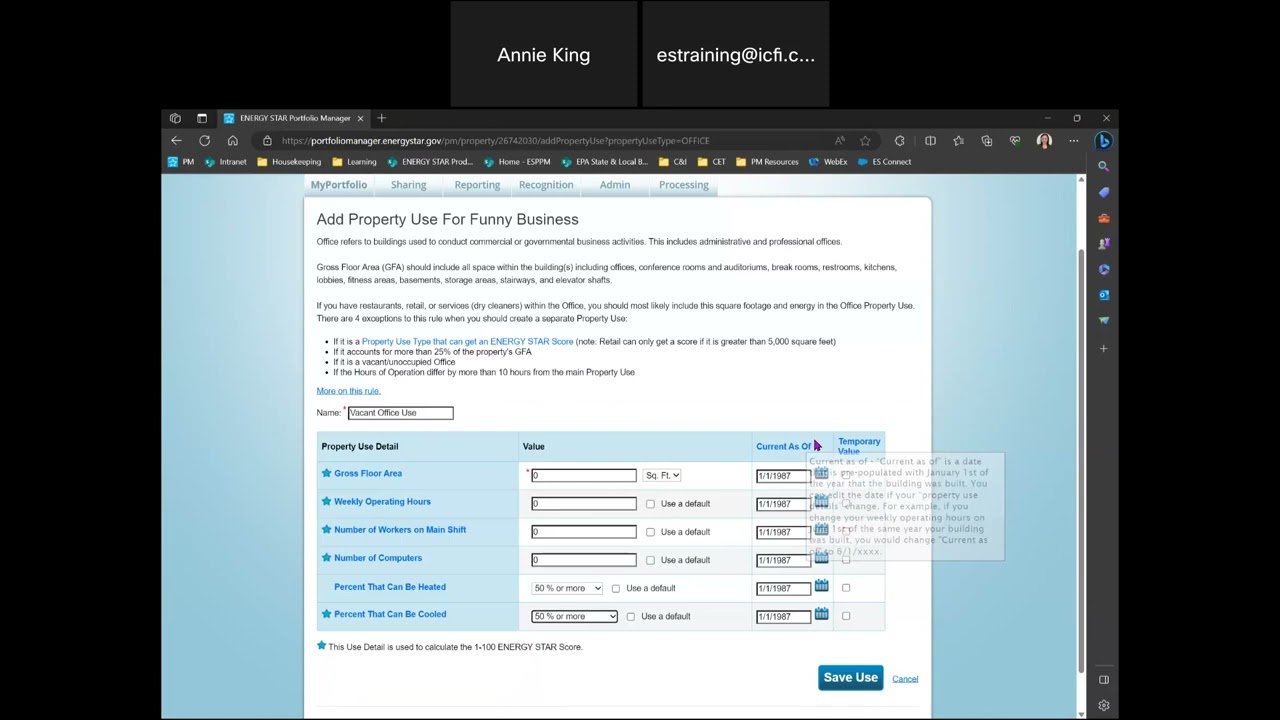The height and width of the screenshot is (720, 1280).
Task: Open the Housekeeping bookmarks folder
Action: pyautogui.click(x=289, y=162)
